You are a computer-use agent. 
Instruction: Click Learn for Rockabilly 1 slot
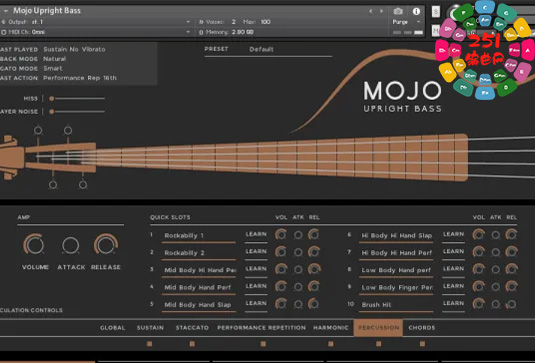coord(256,234)
